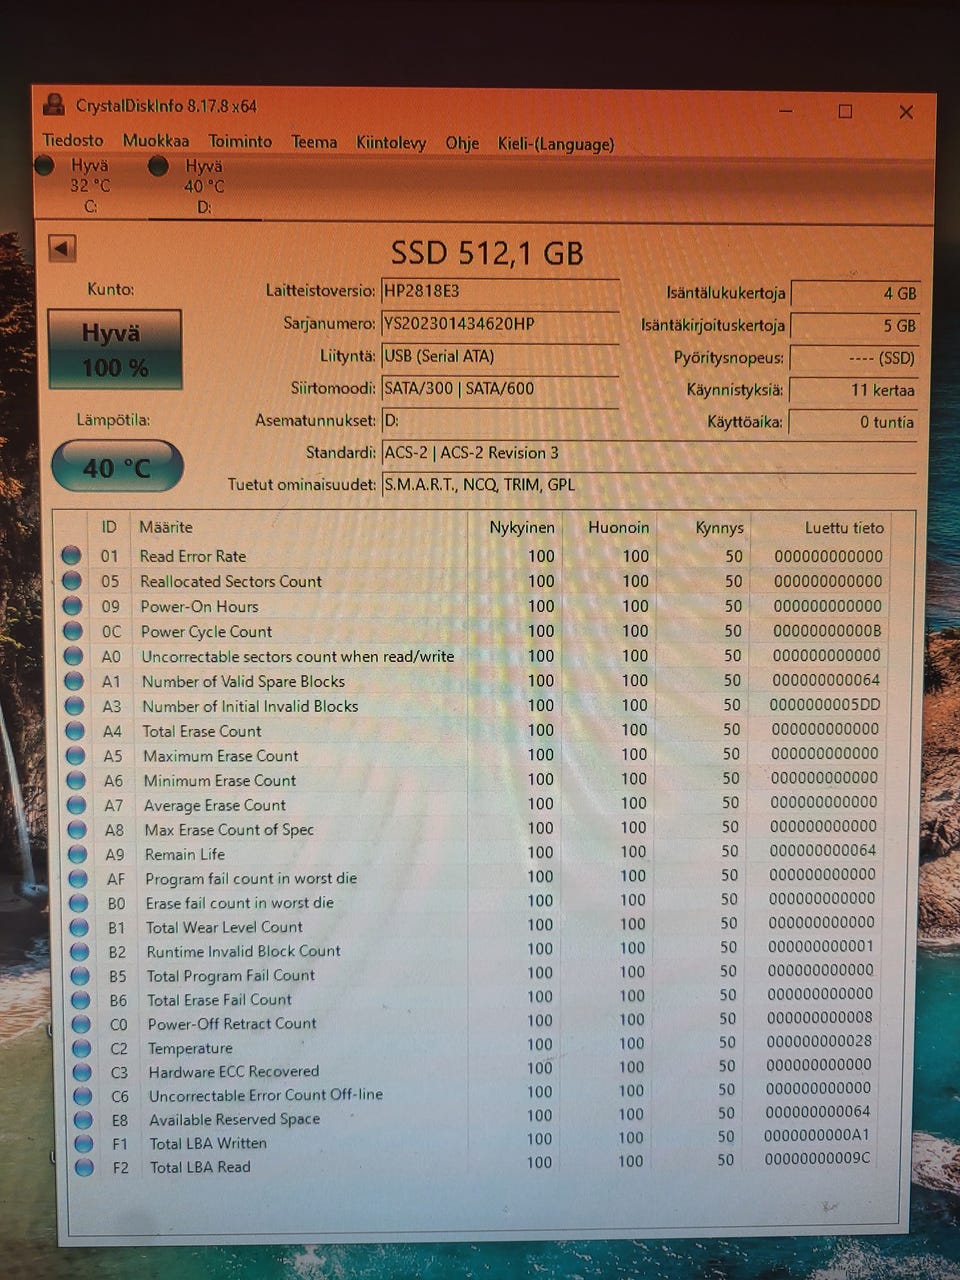This screenshot has width=960, height=1280.
Task: Click the Tuetut ominaisuudet features field
Action: click(x=649, y=485)
